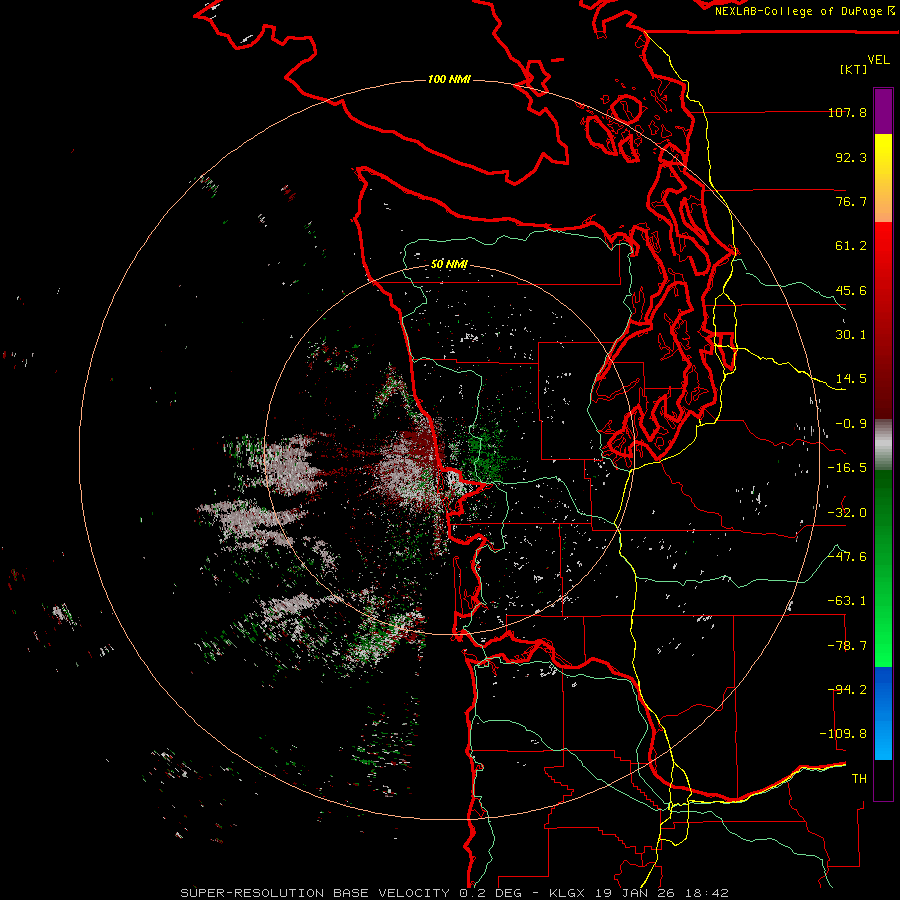Click the TH threshold label in legend

[859, 779]
